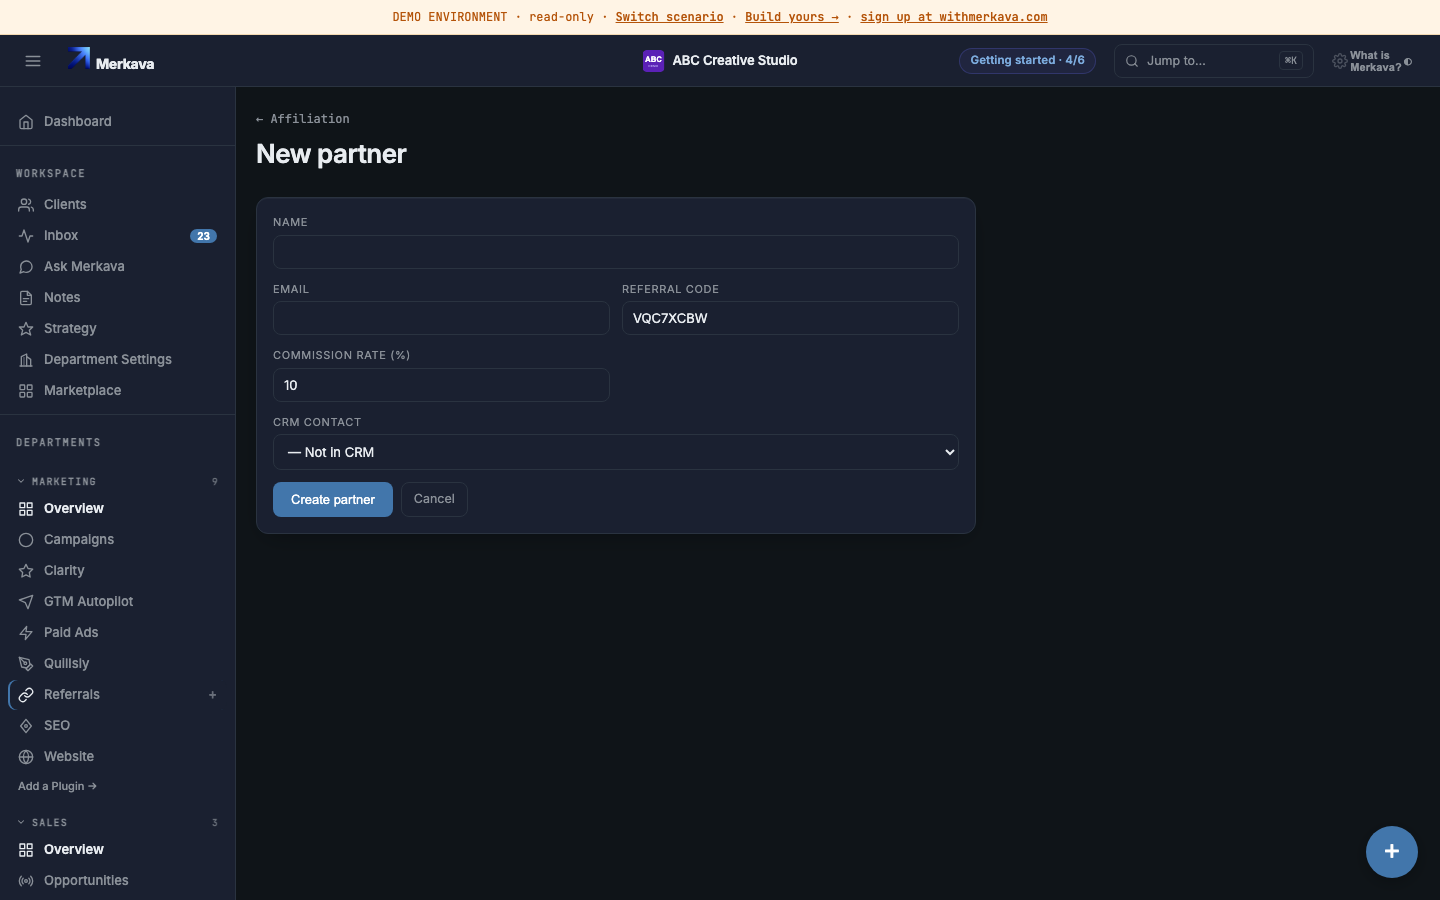Toggle the dark mode half-circle icon
The width and height of the screenshot is (1440, 900).
pos(1408,62)
